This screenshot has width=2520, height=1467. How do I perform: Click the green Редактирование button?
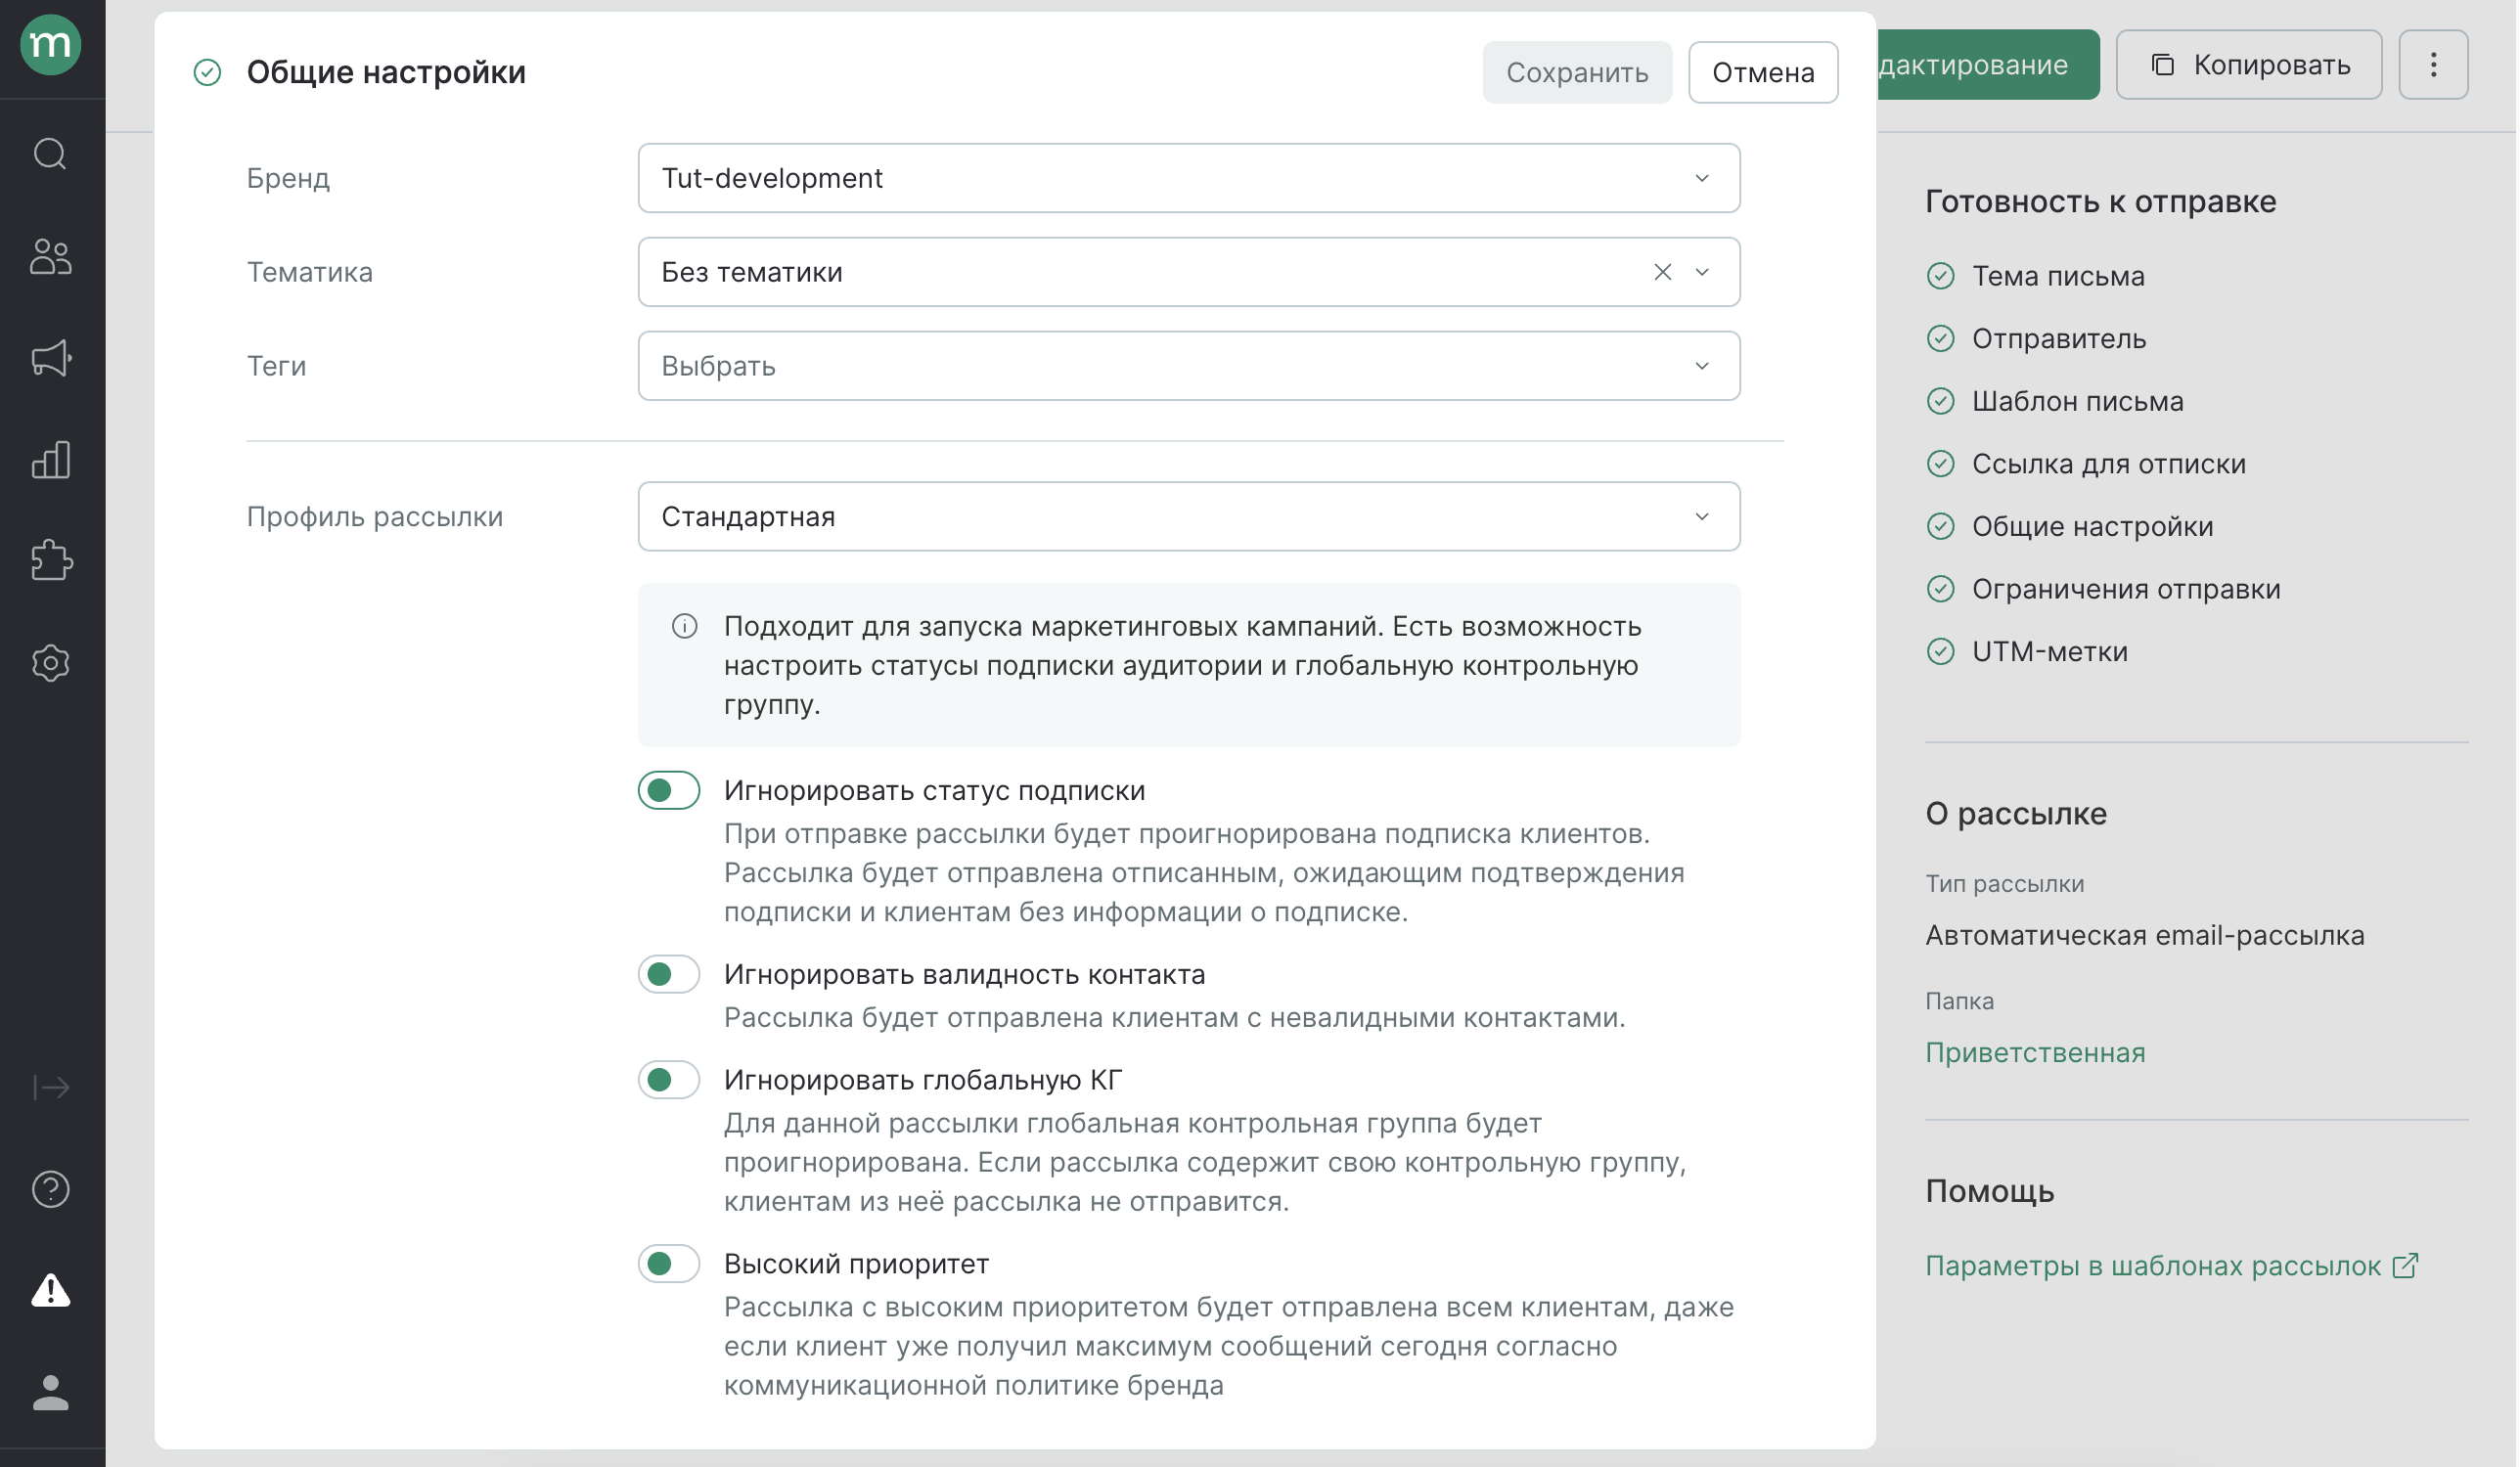[1988, 64]
